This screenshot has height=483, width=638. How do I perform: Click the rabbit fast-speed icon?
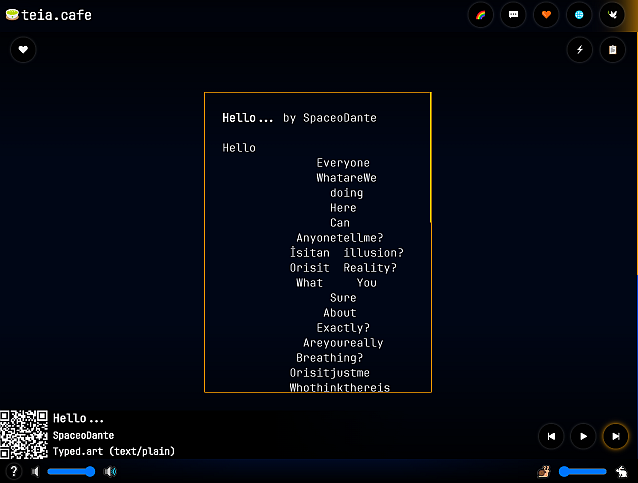[x=622, y=472]
